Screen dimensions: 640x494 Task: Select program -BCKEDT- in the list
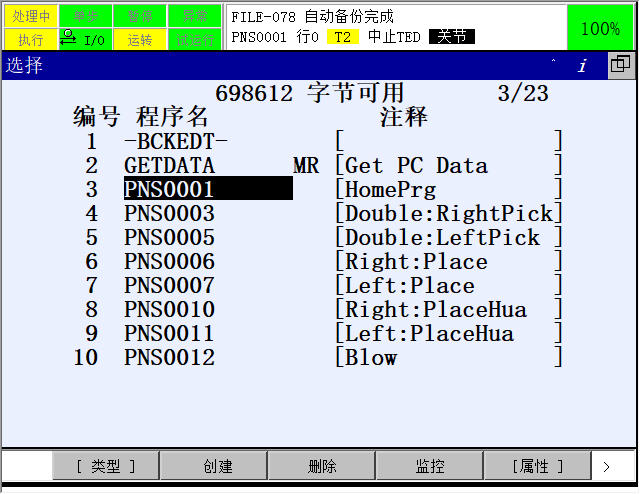tap(176, 142)
